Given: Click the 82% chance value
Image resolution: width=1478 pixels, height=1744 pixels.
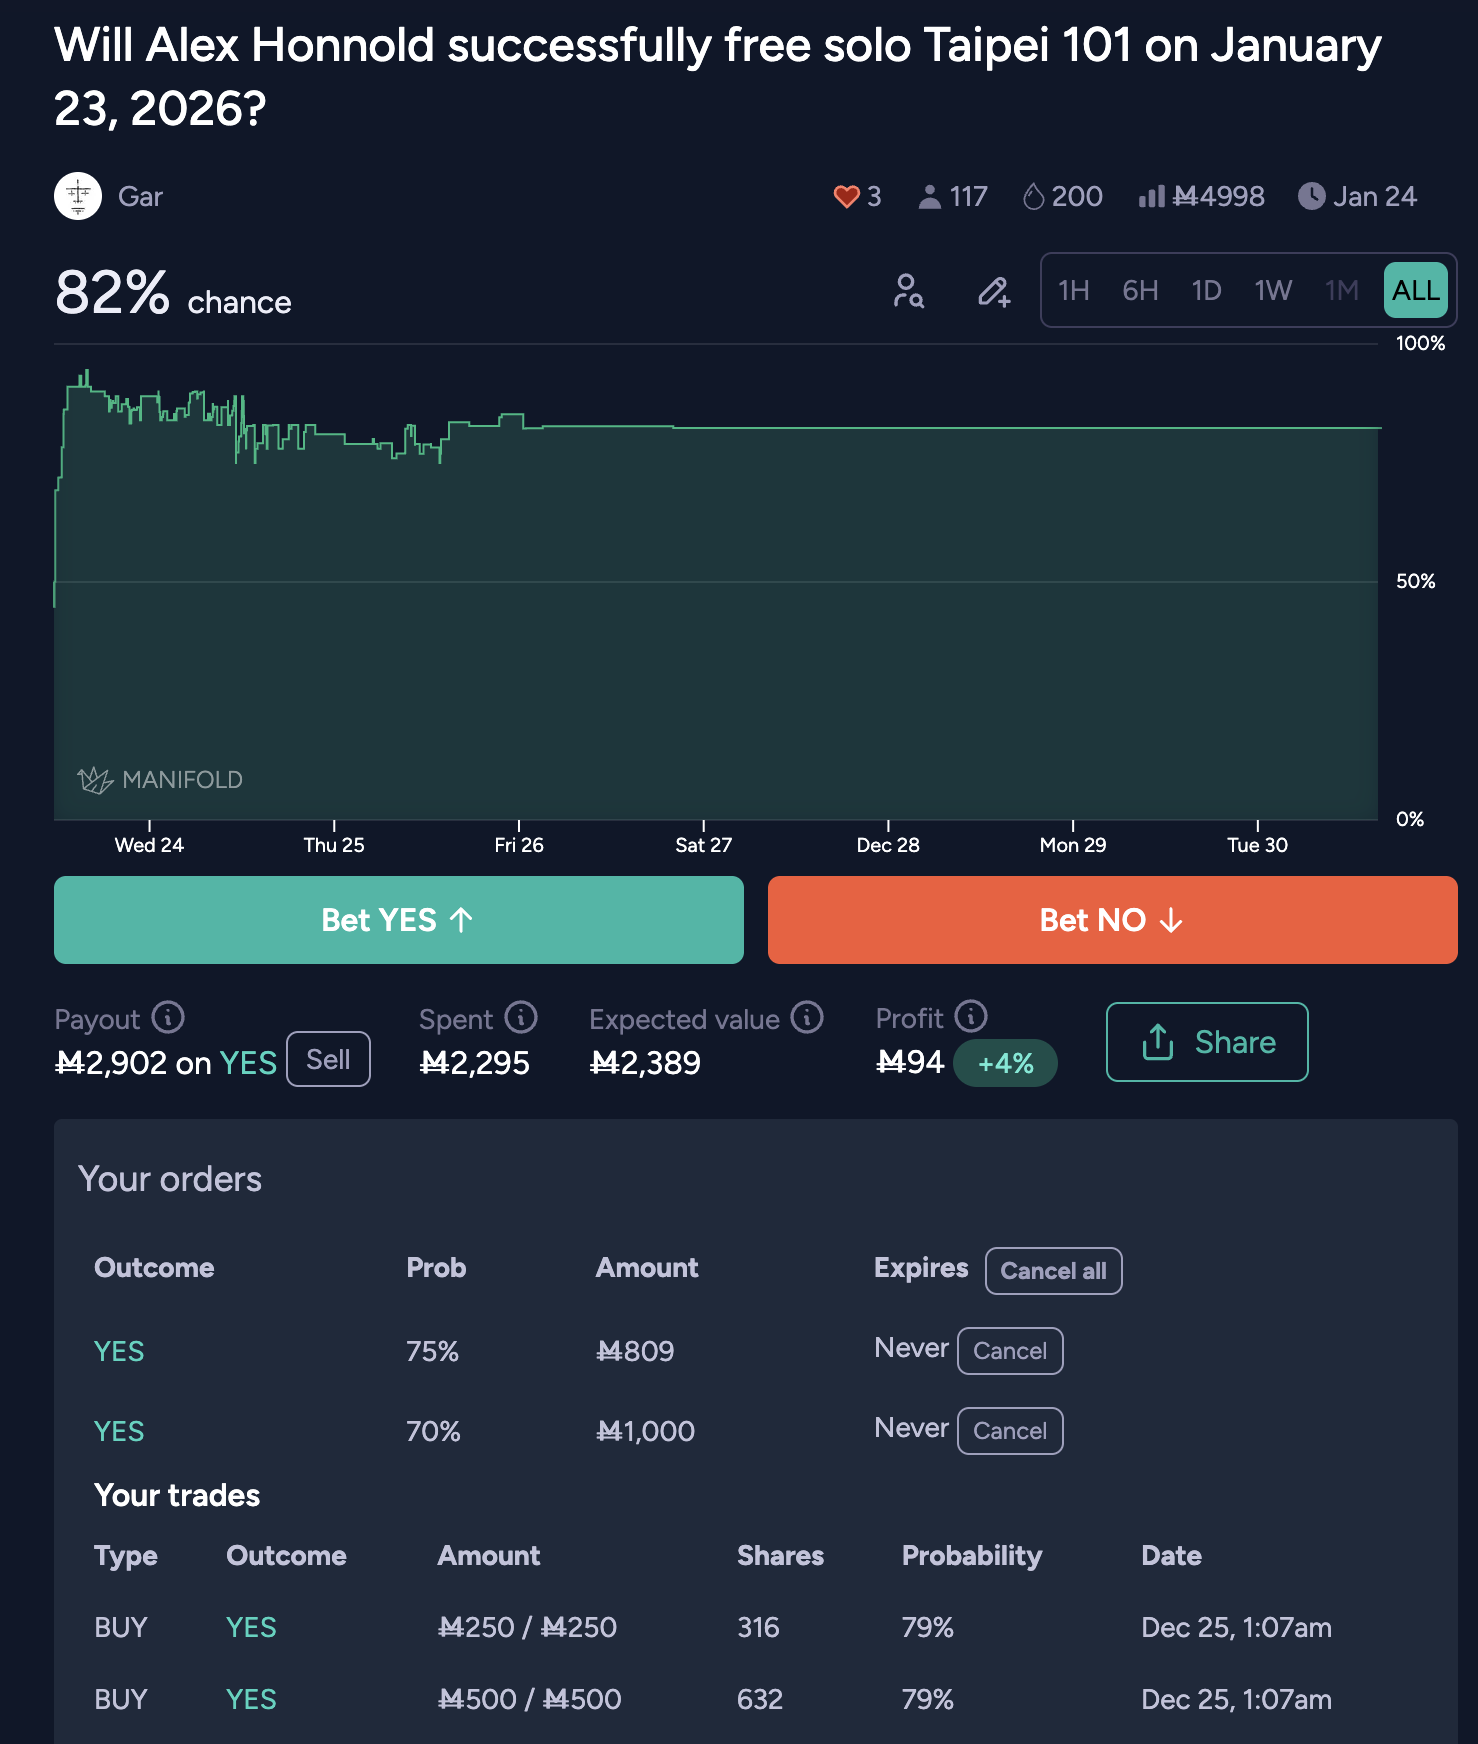Looking at the screenshot, I should [112, 293].
